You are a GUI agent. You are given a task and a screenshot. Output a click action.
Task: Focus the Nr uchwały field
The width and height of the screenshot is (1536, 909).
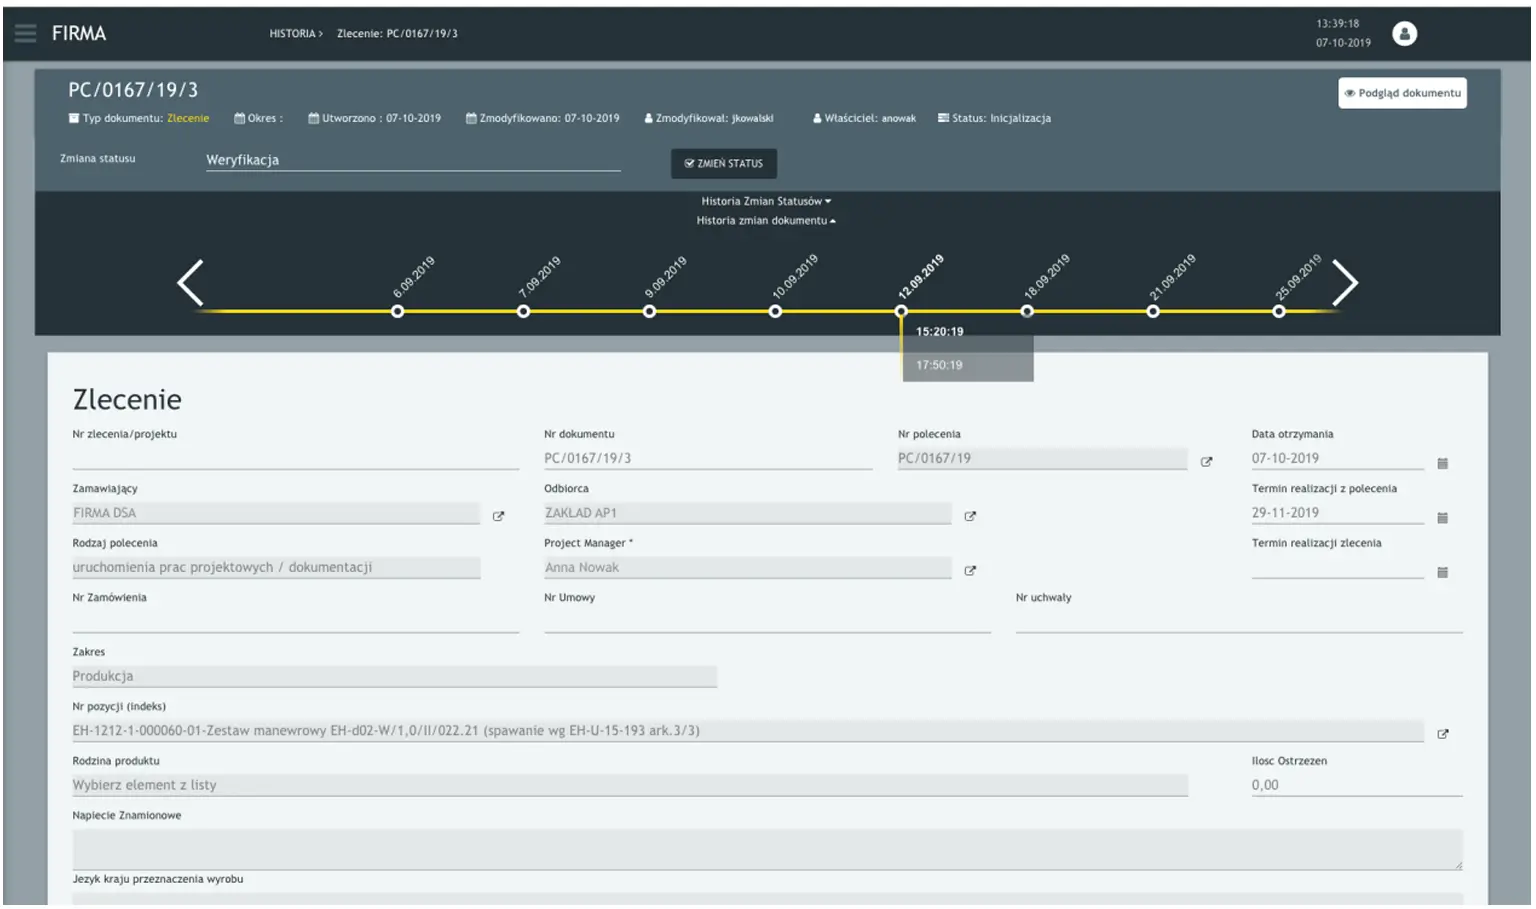[1239, 621]
